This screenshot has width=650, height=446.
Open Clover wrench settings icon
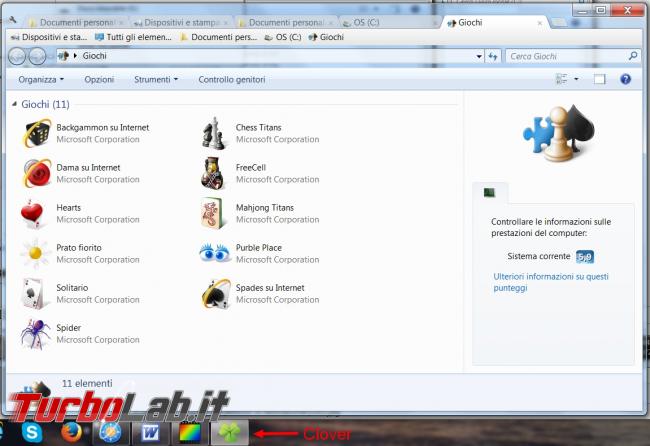(x=13, y=19)
